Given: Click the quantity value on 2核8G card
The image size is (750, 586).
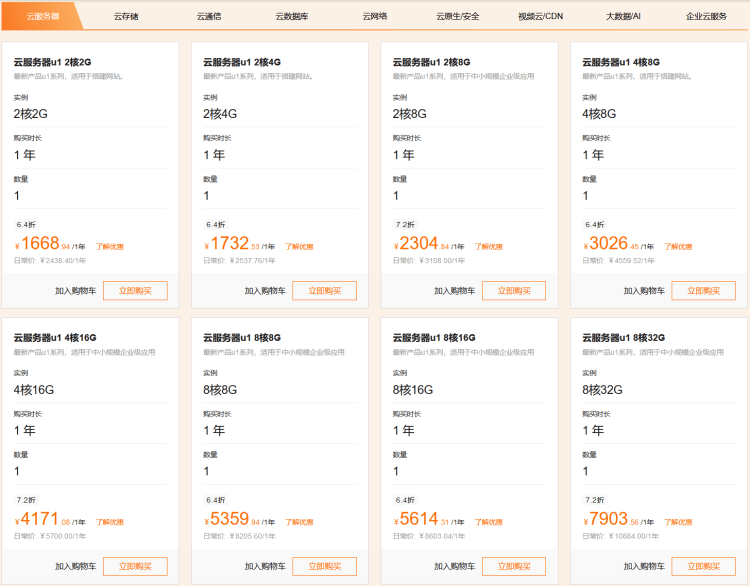Looking at the screenshot, I should coord(396,195).
